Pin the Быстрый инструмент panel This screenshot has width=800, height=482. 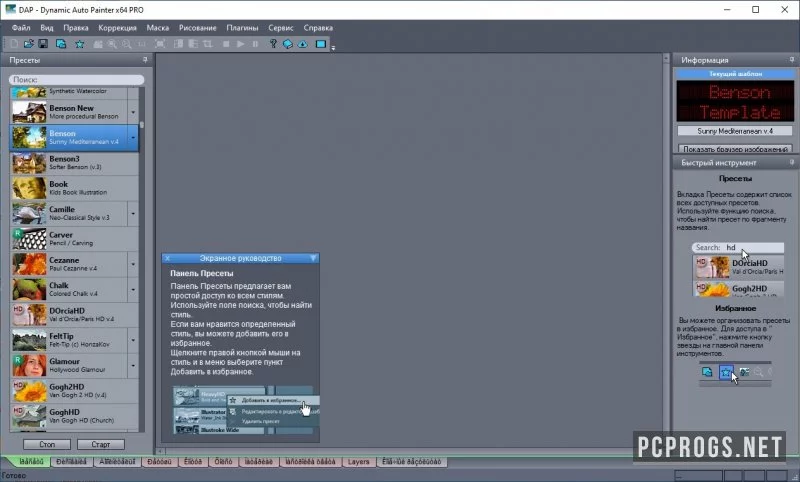click(792, 162)
